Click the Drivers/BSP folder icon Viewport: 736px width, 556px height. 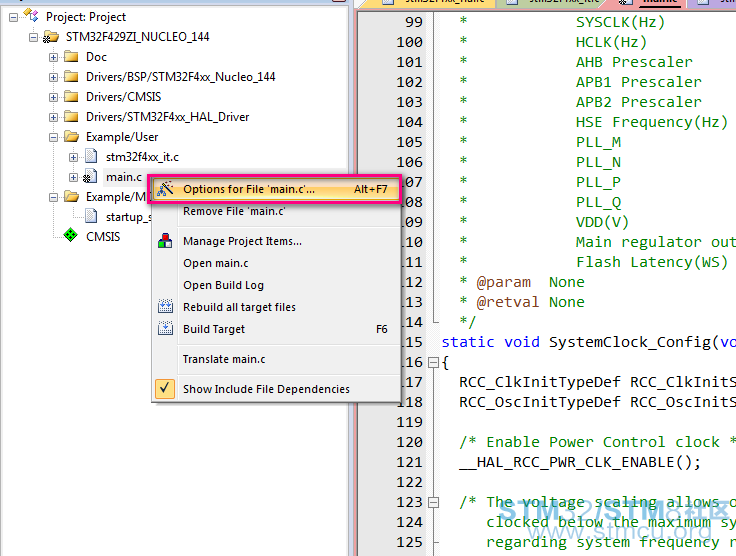[x=71, y=76]
